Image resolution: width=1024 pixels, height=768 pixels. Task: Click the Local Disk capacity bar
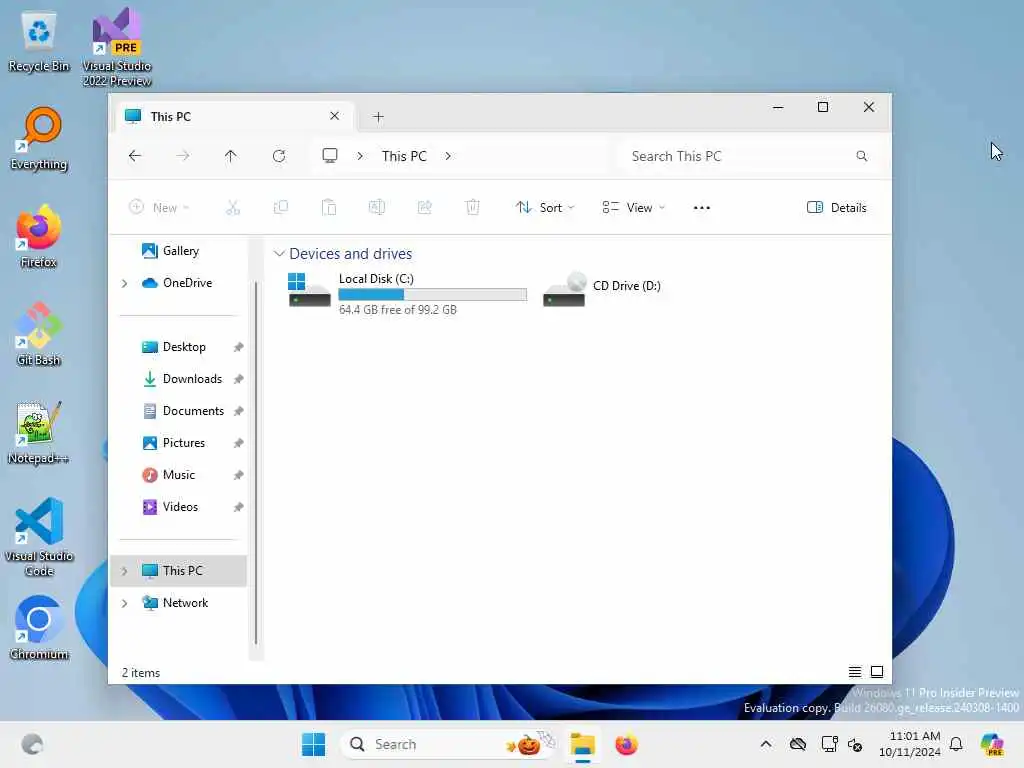[x=432, y=295]
